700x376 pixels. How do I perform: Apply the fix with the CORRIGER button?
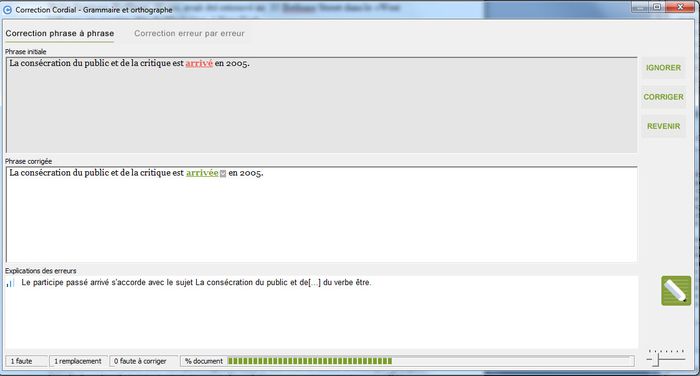[x=663, y=97]
